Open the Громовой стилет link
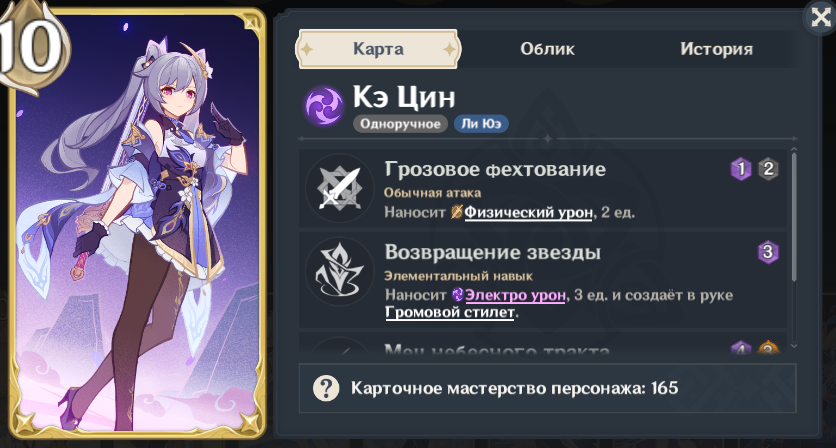Screen dimensions: 836x448 point(450,312)
